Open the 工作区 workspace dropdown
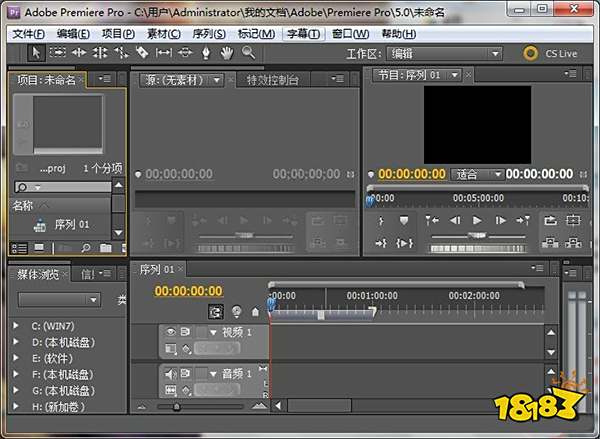The height and width of the screenshot is (439, 600). 444,54
